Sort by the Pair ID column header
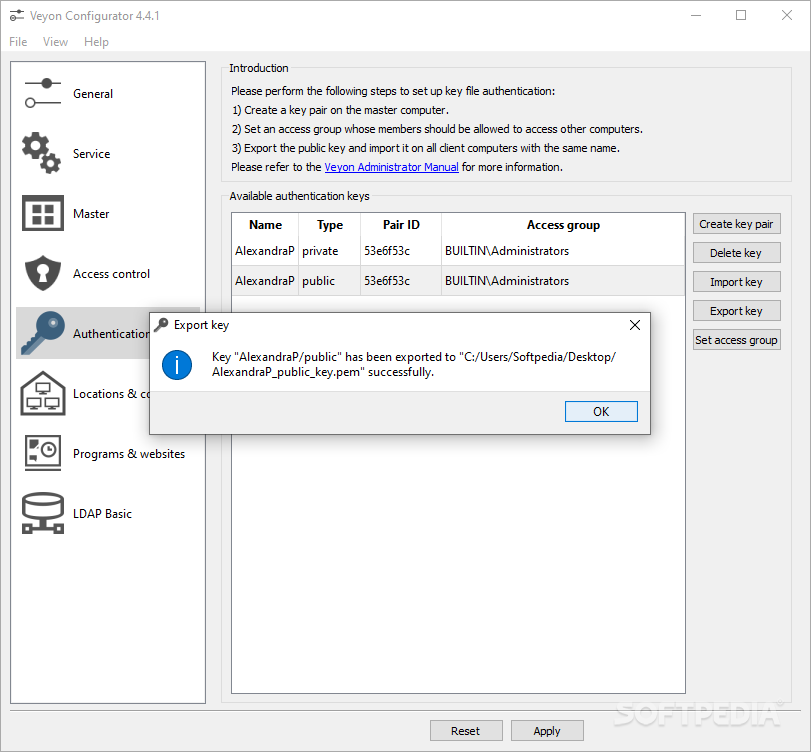The height and width of the screenshot is (752, 811). 401,225
